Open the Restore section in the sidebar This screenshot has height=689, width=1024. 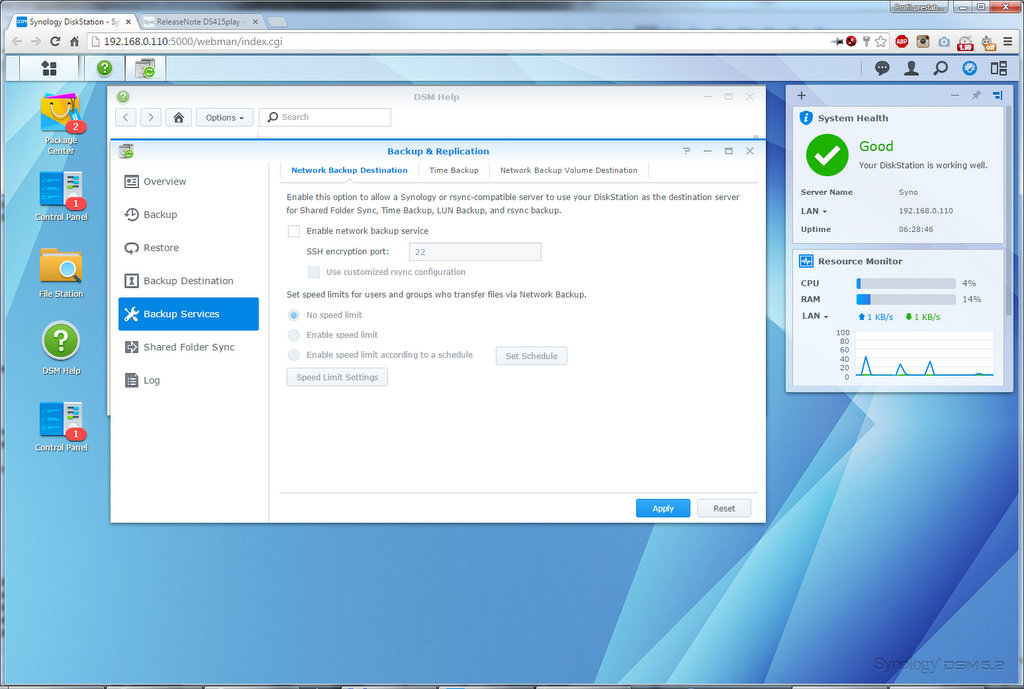click(x=188, y=248)
